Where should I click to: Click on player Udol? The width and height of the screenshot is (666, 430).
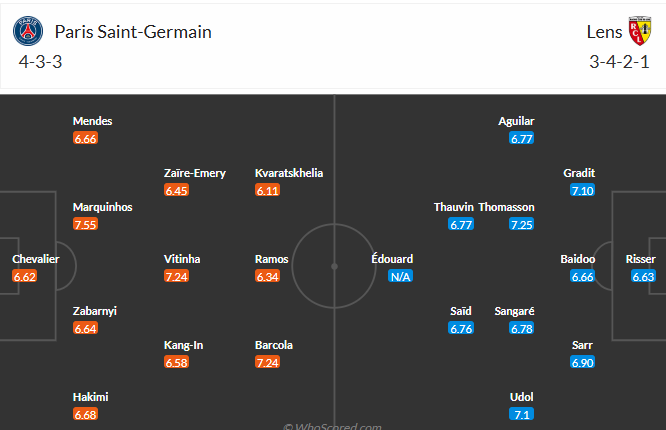click(x=522, y=397)
